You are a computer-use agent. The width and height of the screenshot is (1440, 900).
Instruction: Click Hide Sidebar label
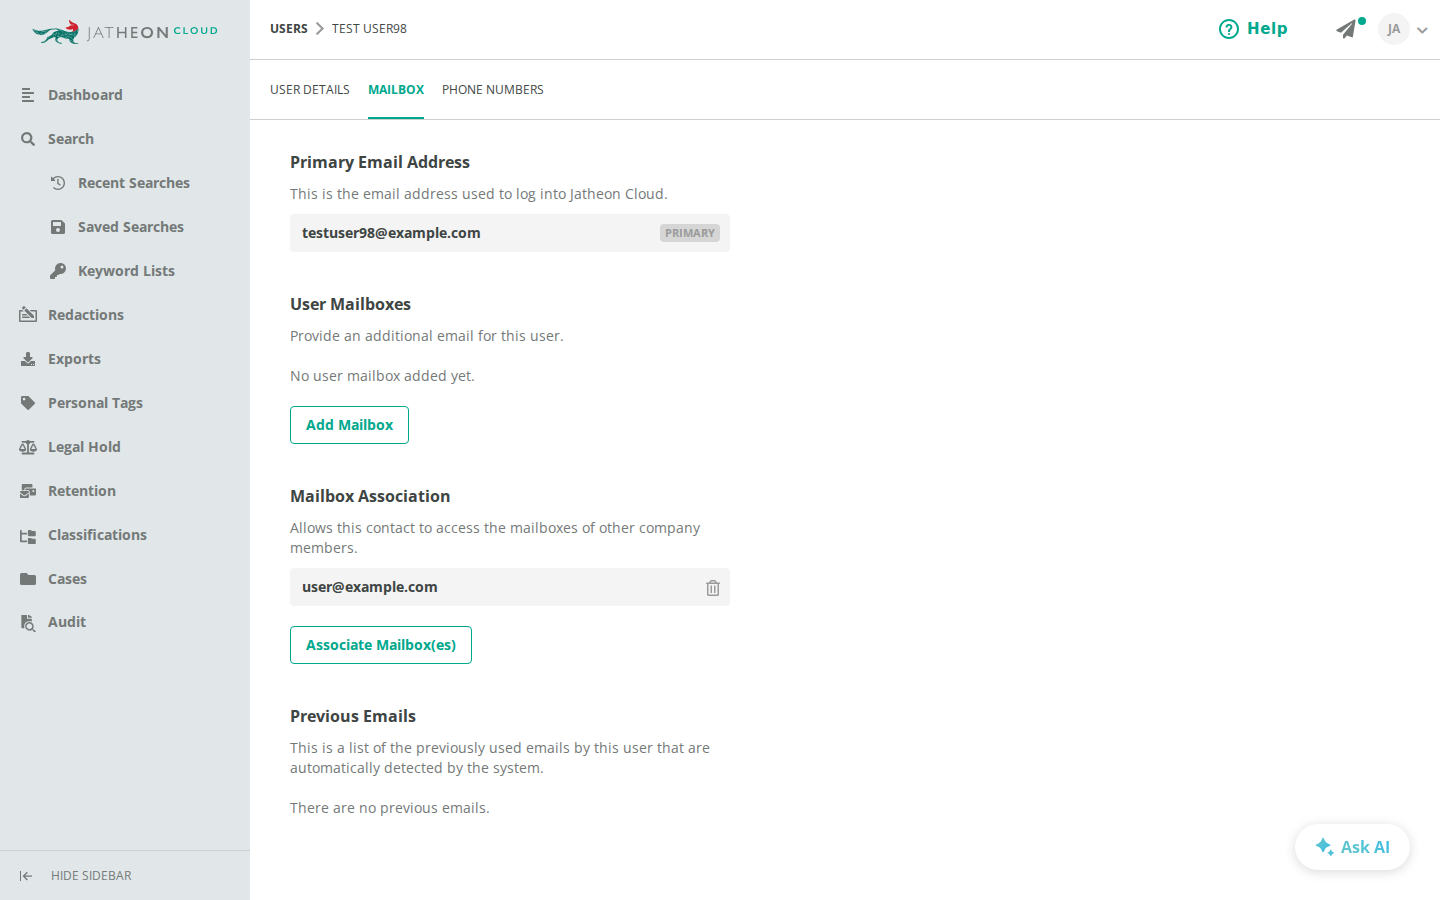91,876
